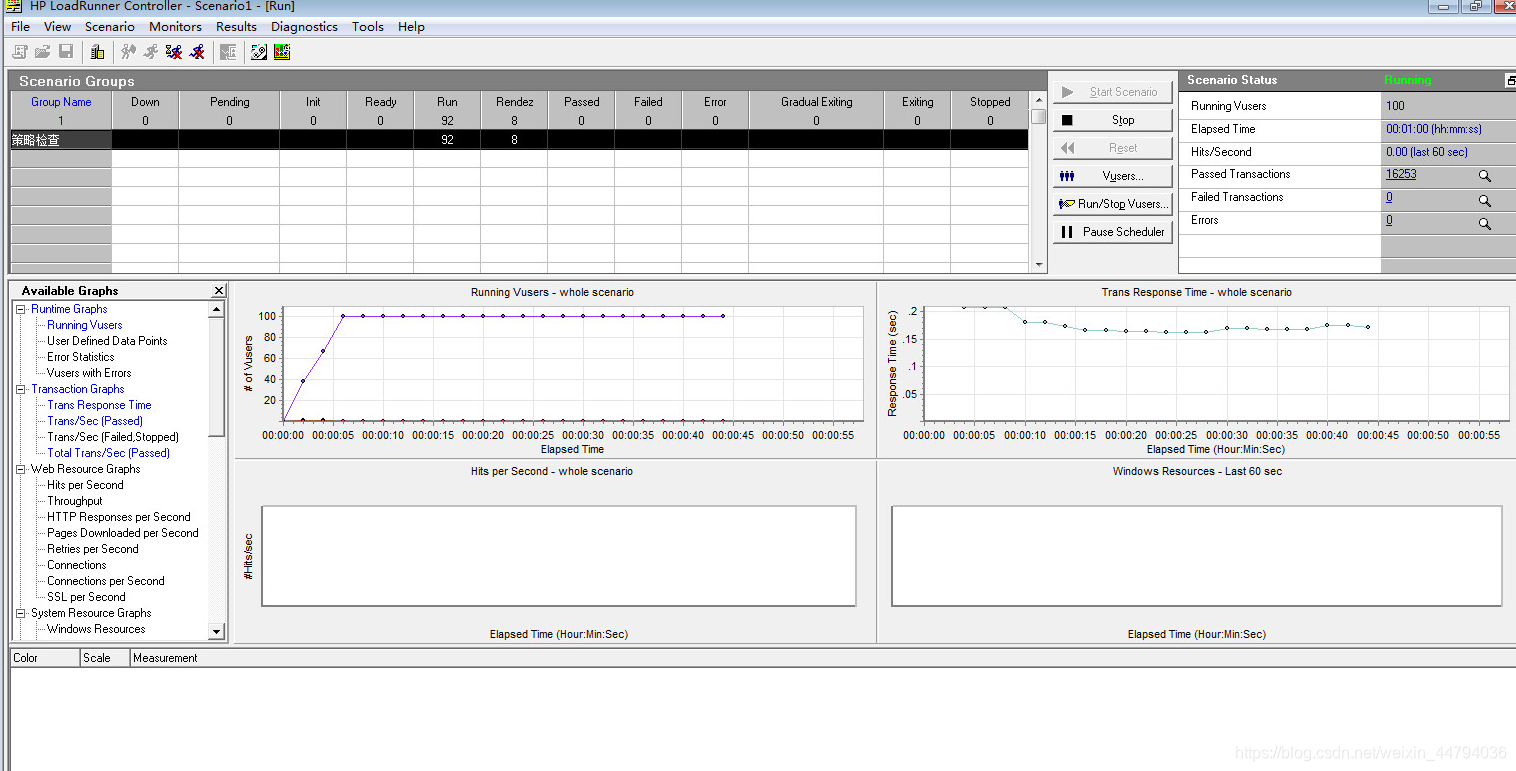Open the Diagnostics menu
1516x771 pixels.
coord(304,27)
